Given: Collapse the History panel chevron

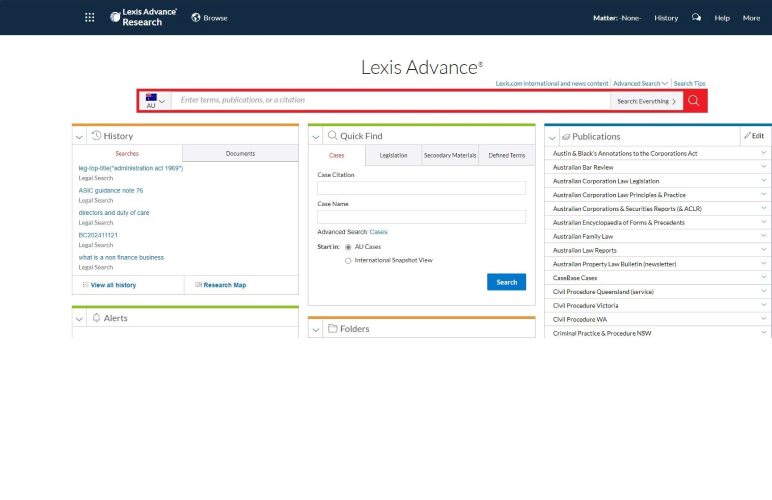Looking at the screenshot, I should pyautogui.click(x=79, y=137).
